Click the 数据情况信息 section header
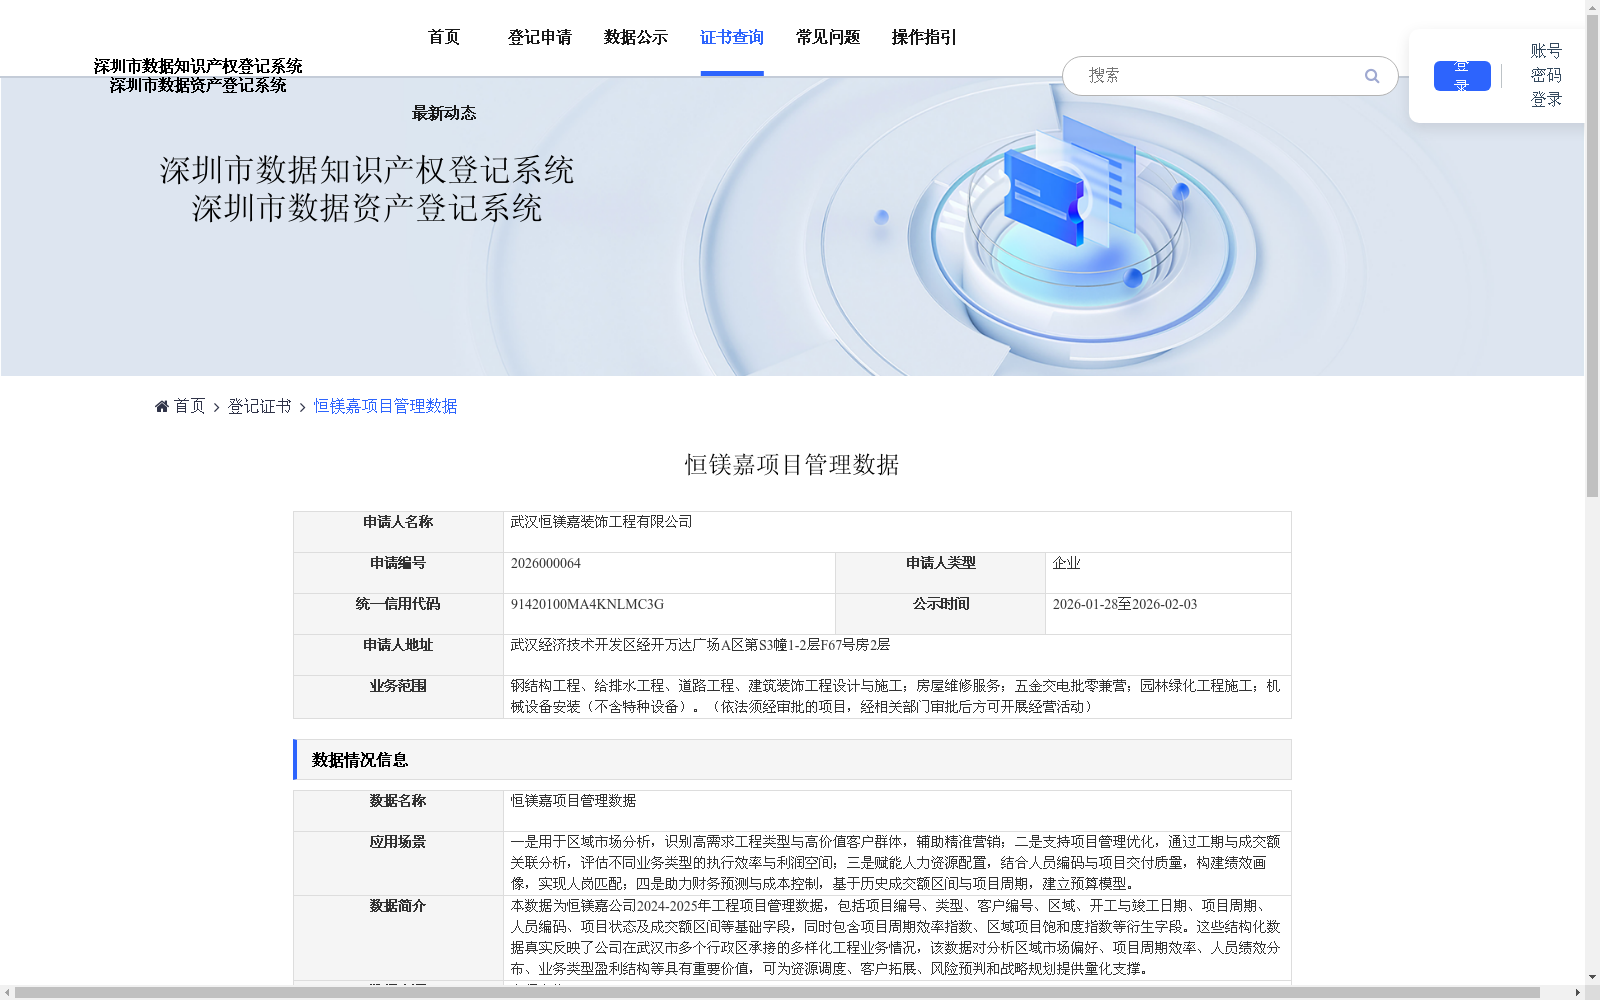1600x1000 pixels. 792,760
